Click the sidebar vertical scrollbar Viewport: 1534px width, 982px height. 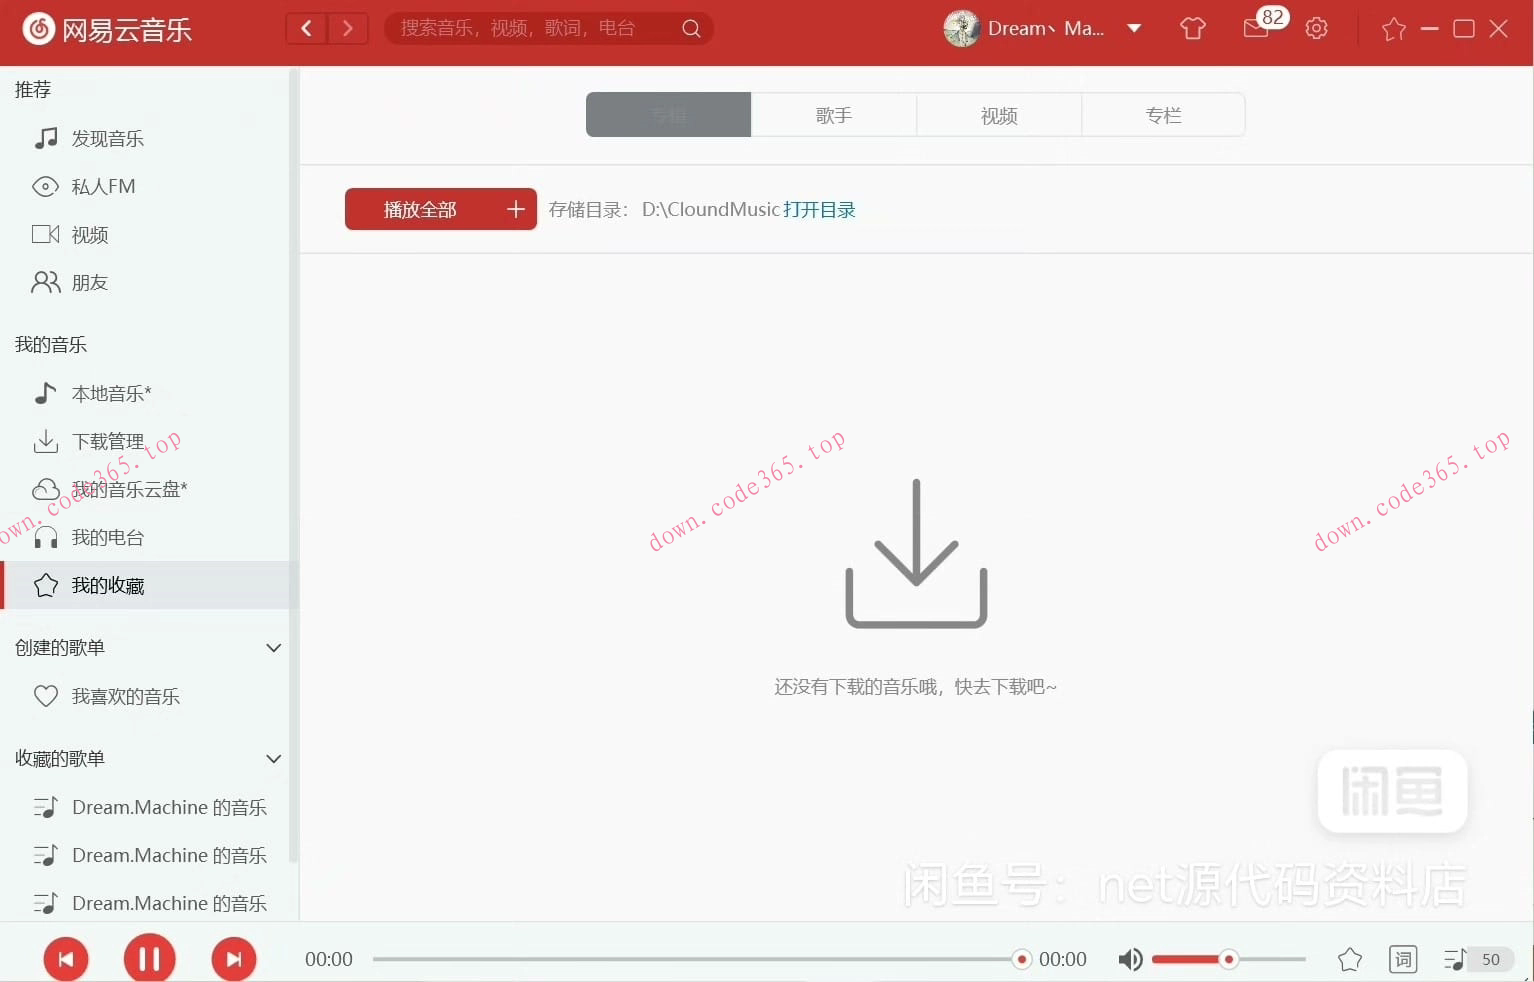tap(293, 465)
